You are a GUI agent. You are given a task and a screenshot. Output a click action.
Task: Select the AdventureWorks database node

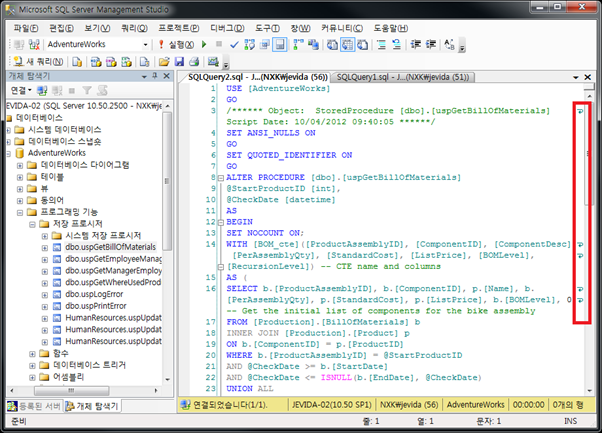click(x=56, y=153)
